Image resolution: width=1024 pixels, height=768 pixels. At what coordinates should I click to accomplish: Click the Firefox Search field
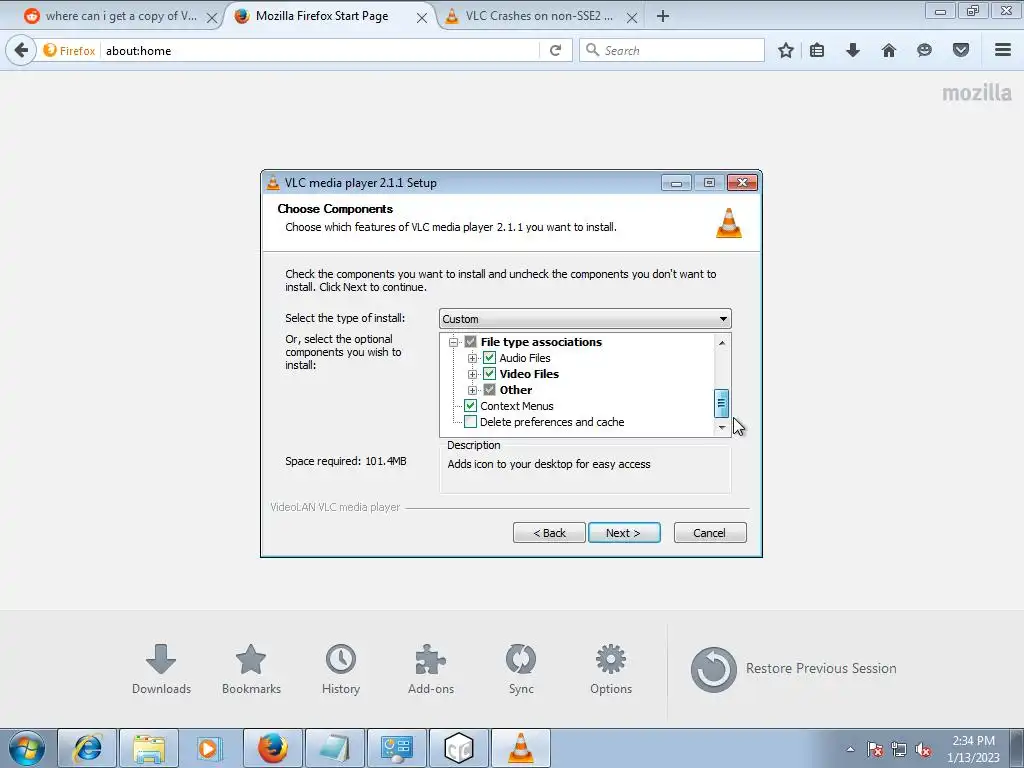[x=672, y=50]
